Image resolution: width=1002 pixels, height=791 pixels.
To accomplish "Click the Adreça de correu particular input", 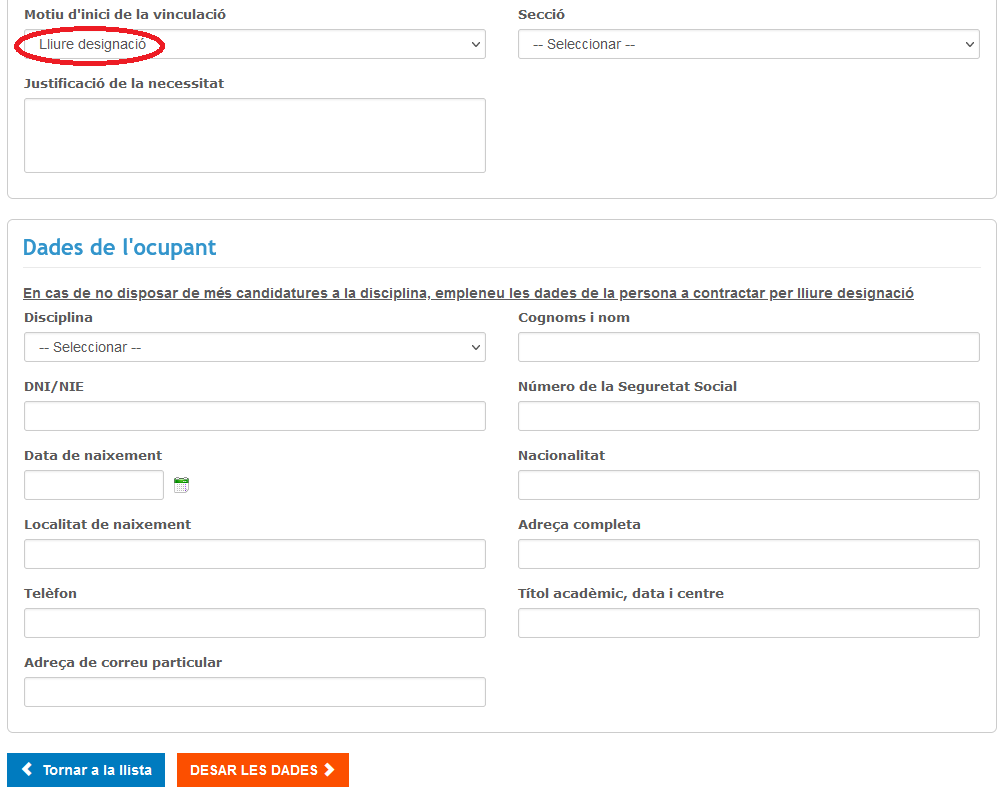I will coord(254,692).
